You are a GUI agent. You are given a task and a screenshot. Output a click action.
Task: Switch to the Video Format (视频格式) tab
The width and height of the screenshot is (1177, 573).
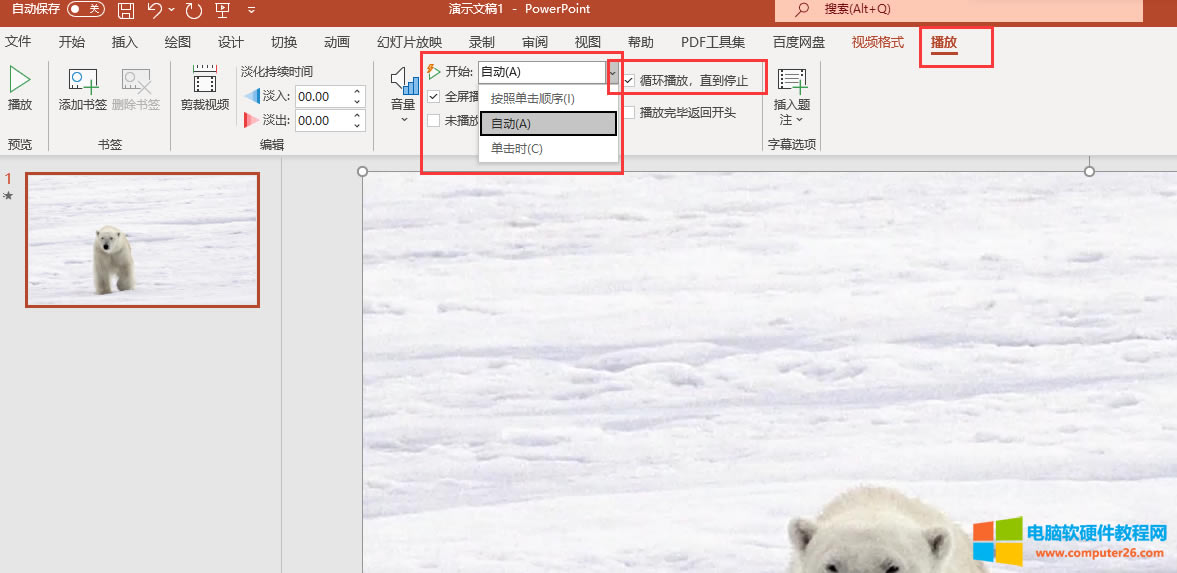(877, 42)
